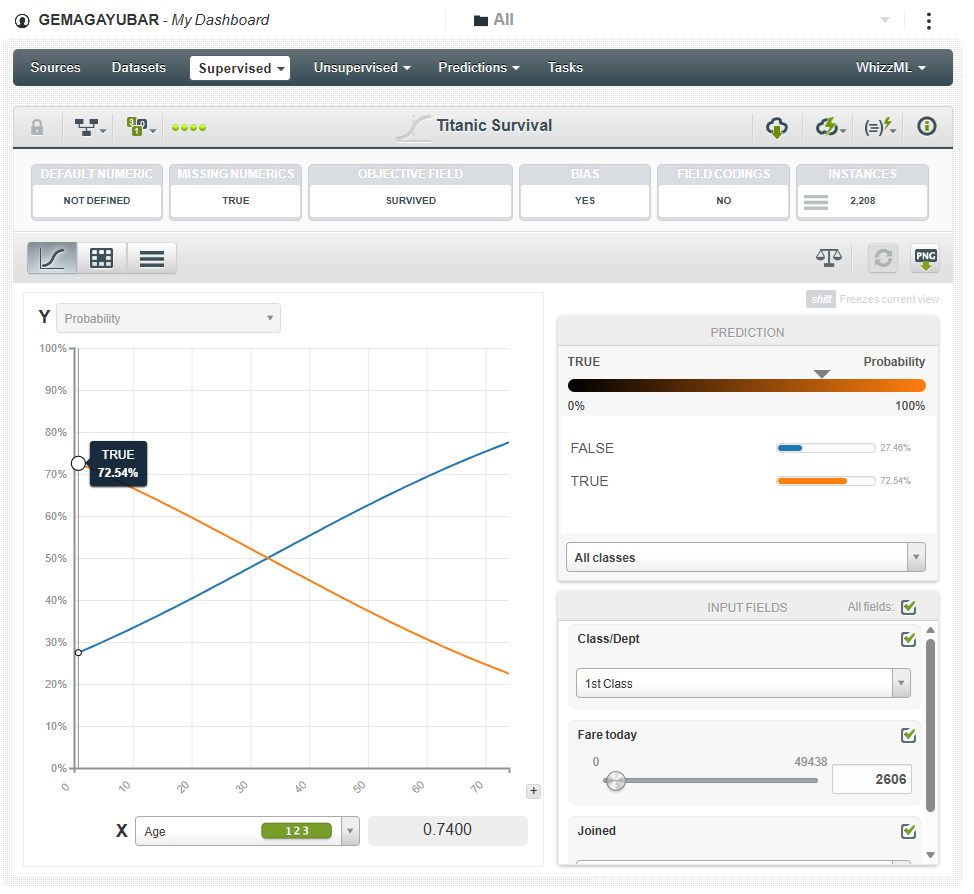Uncheck the All fields checkbox
Screen dimensions: 974x894
click(x=908, y=607)
